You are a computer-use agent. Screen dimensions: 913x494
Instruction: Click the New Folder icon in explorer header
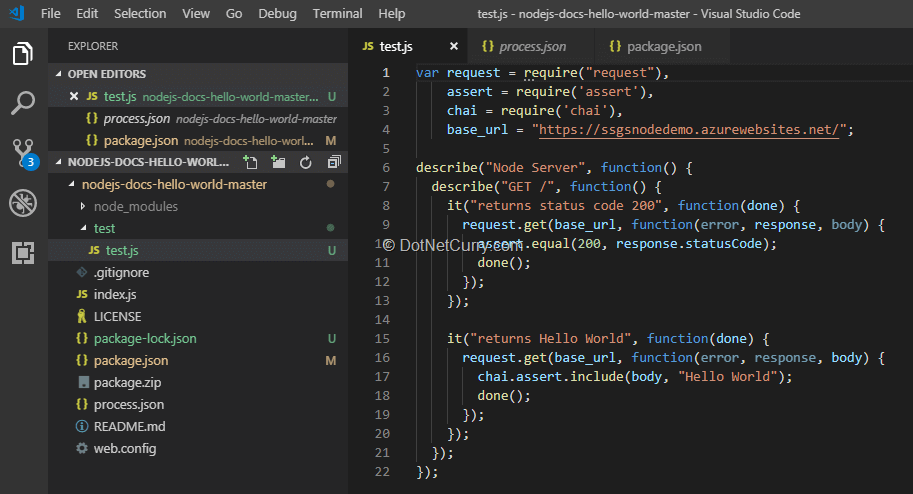278,162
